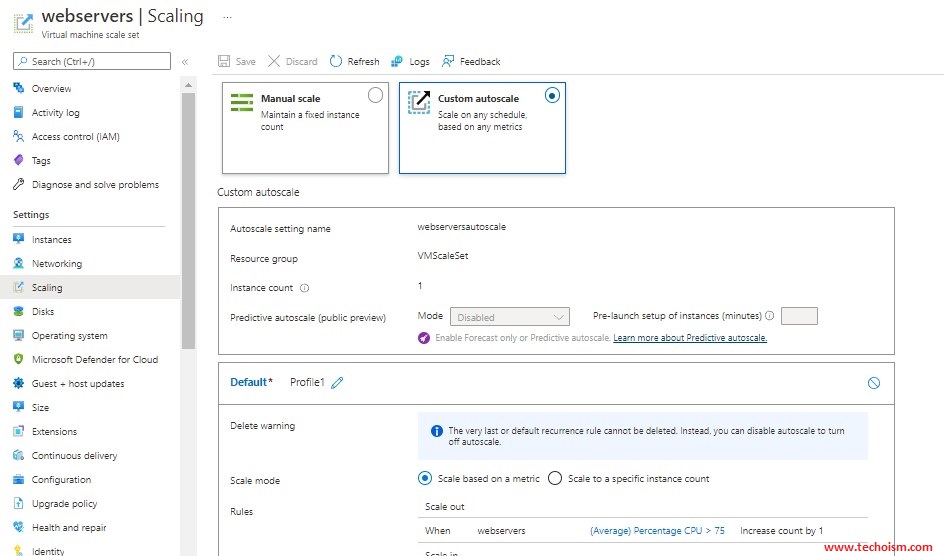Click the Pre-launch setup info icon

[769, 315]
